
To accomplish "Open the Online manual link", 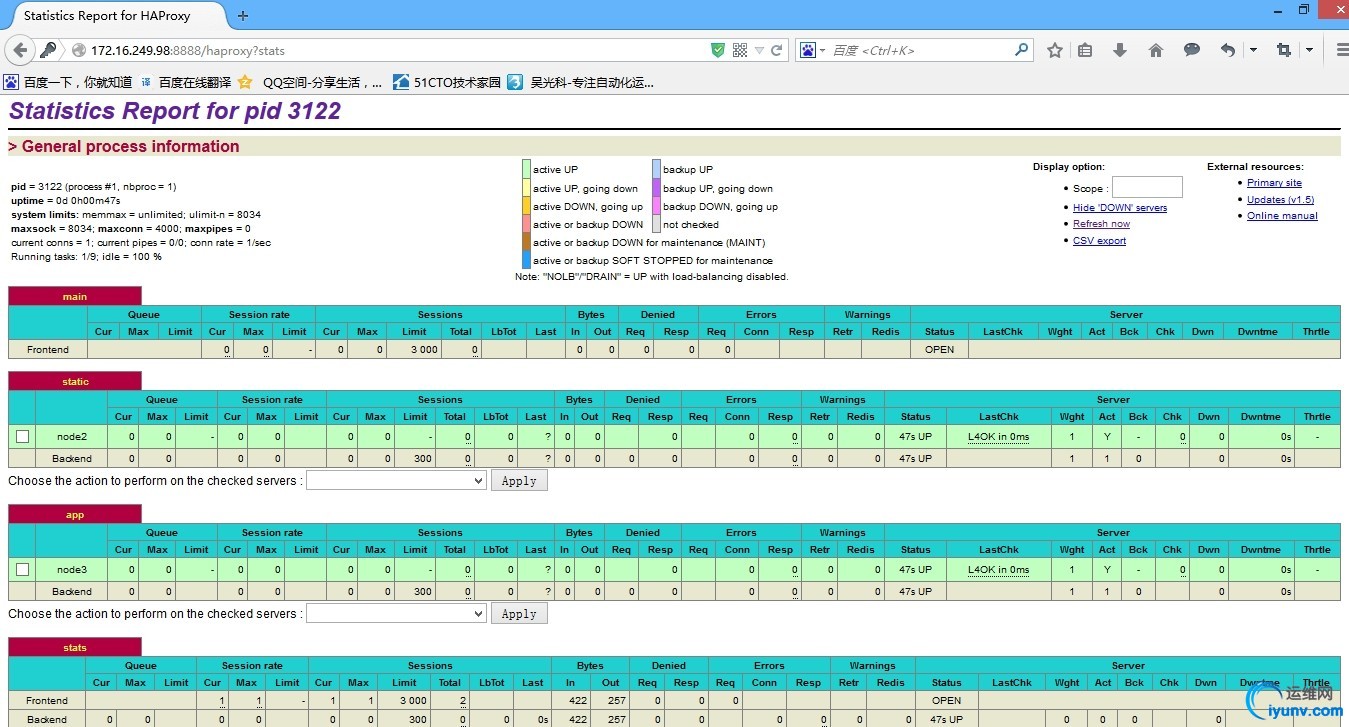I will click(x=1282, y=216).
